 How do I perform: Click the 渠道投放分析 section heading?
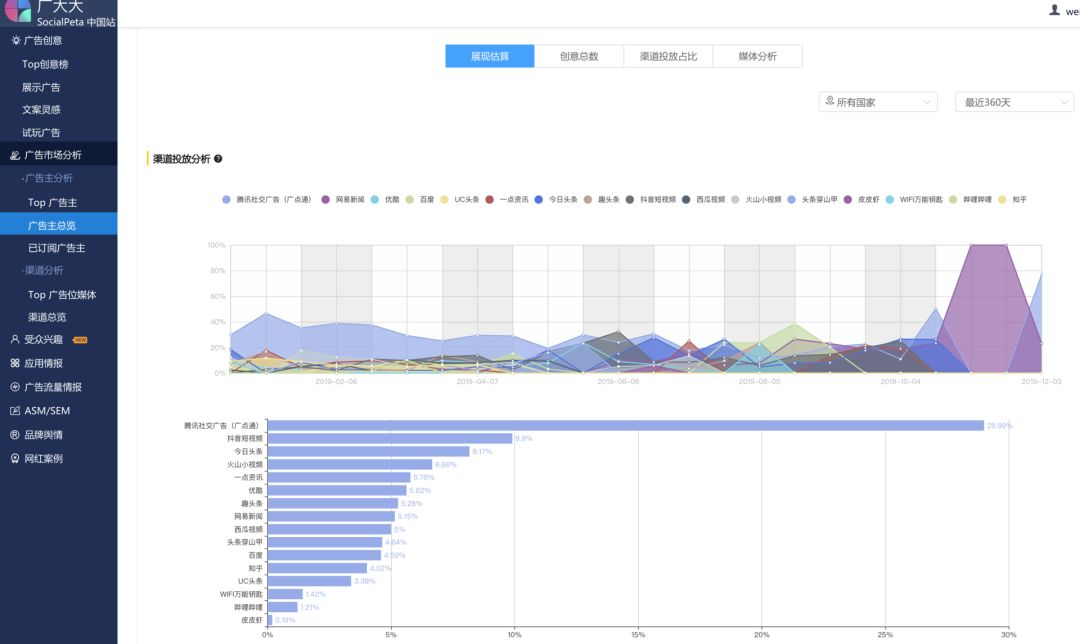pyautogui.click(x=181, y=159)
